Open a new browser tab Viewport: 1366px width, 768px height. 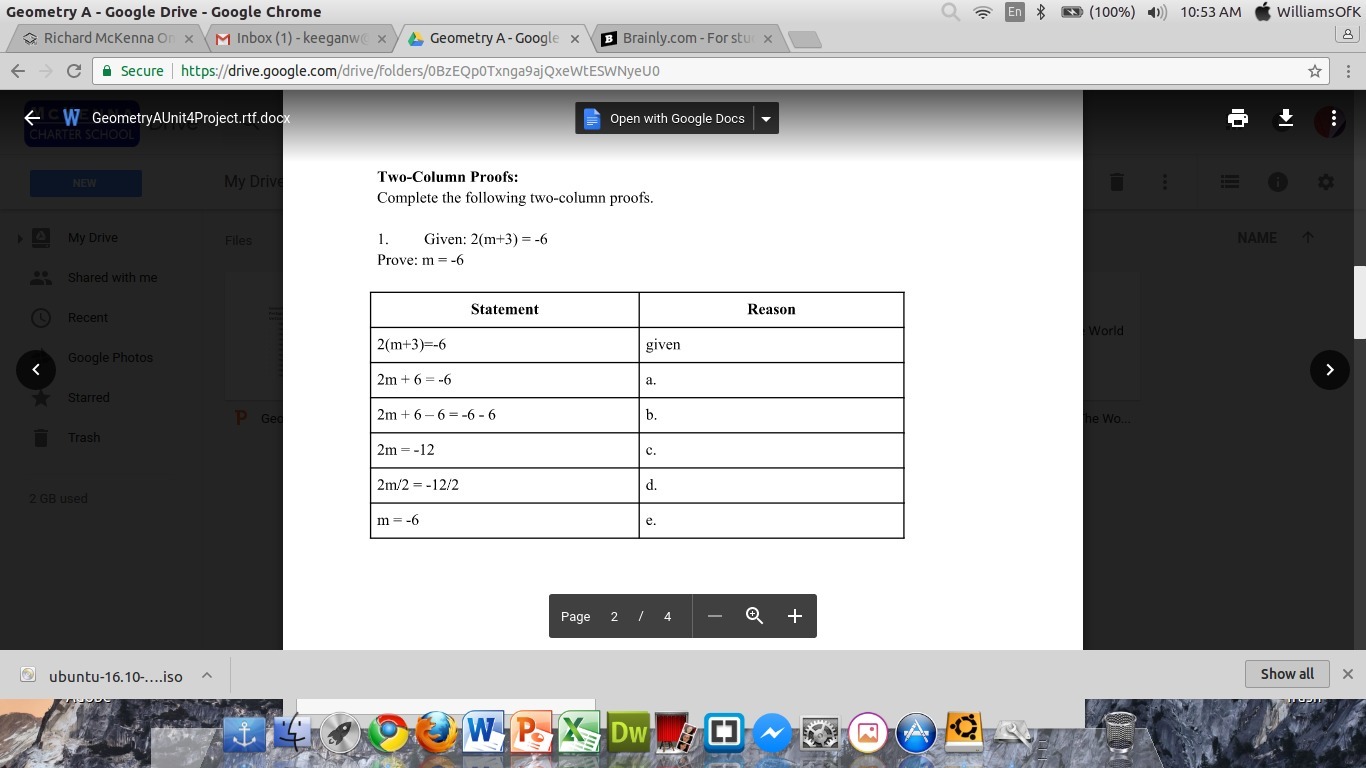(x=805, y=39)
